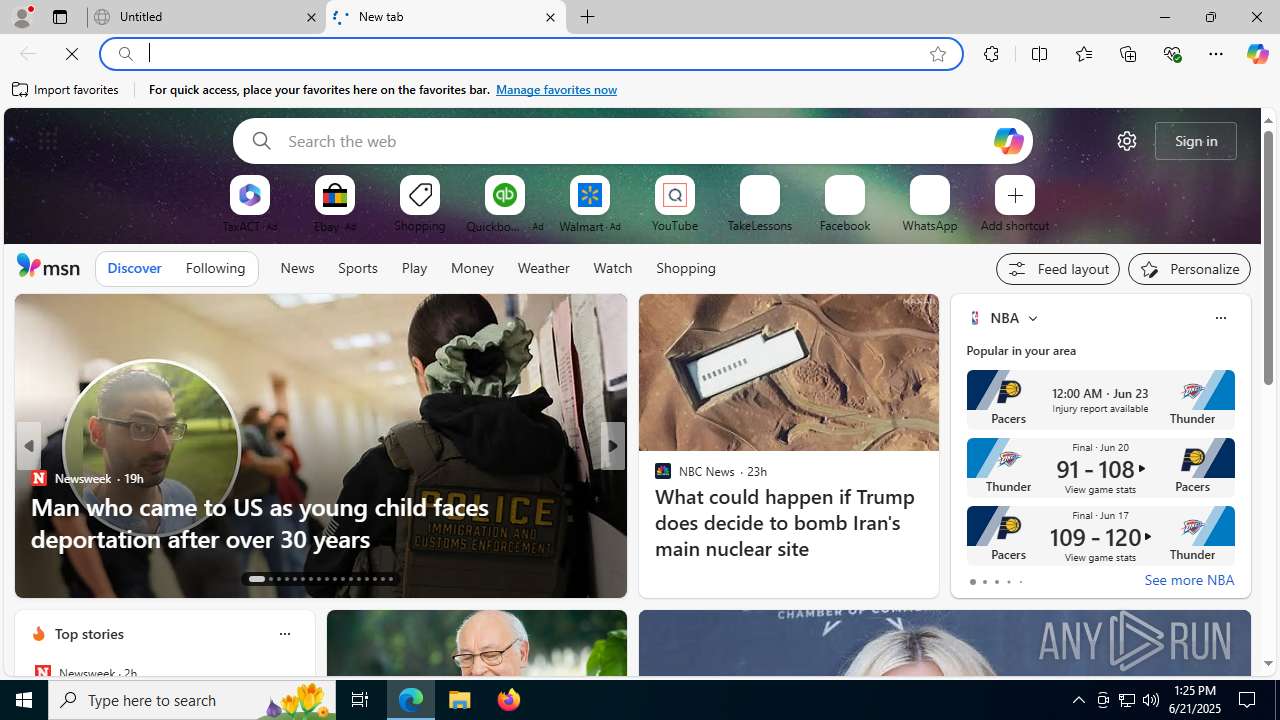Open the page settings gear icon
The image size is (1280, 720).
point(1127,141)
